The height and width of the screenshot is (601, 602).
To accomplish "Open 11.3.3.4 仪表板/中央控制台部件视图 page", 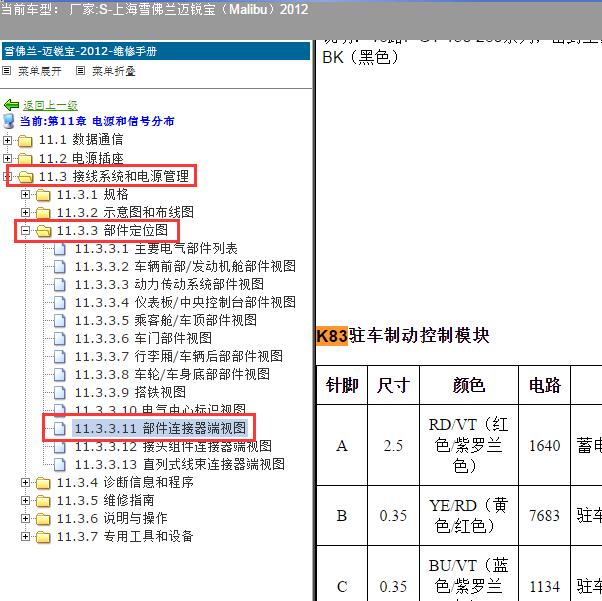I will pos(185,303).
